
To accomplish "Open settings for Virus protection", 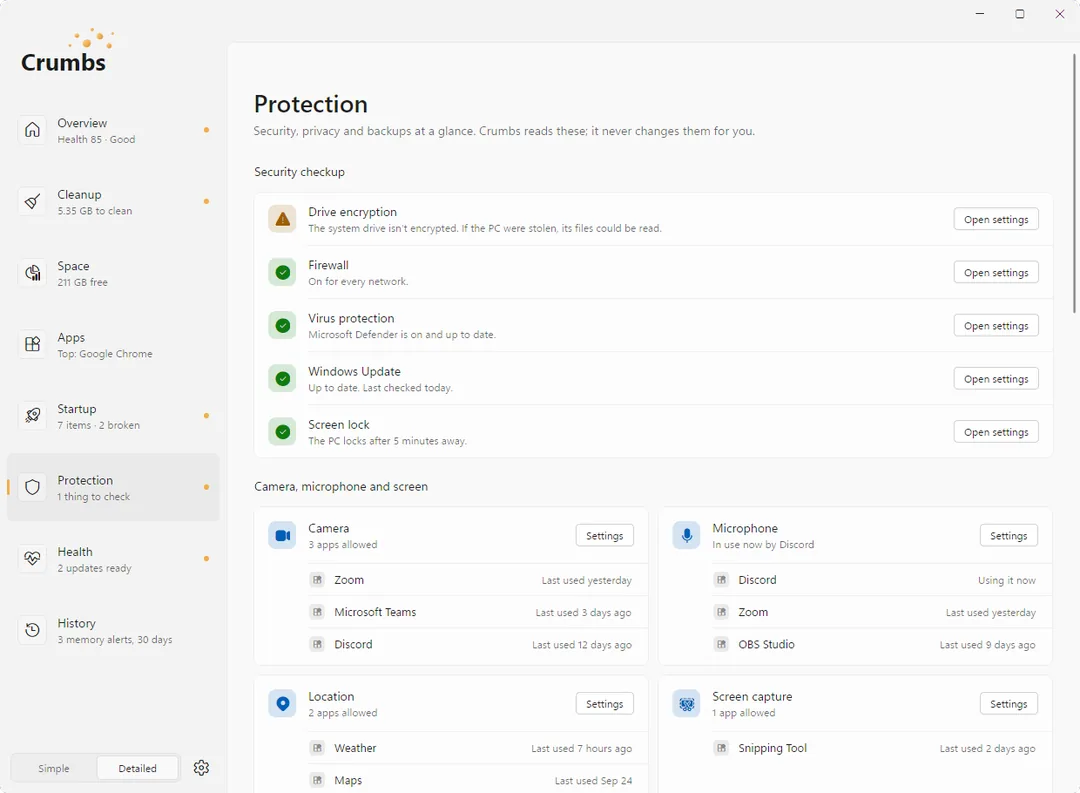I will pyautogui.click(x=996, y=325).
